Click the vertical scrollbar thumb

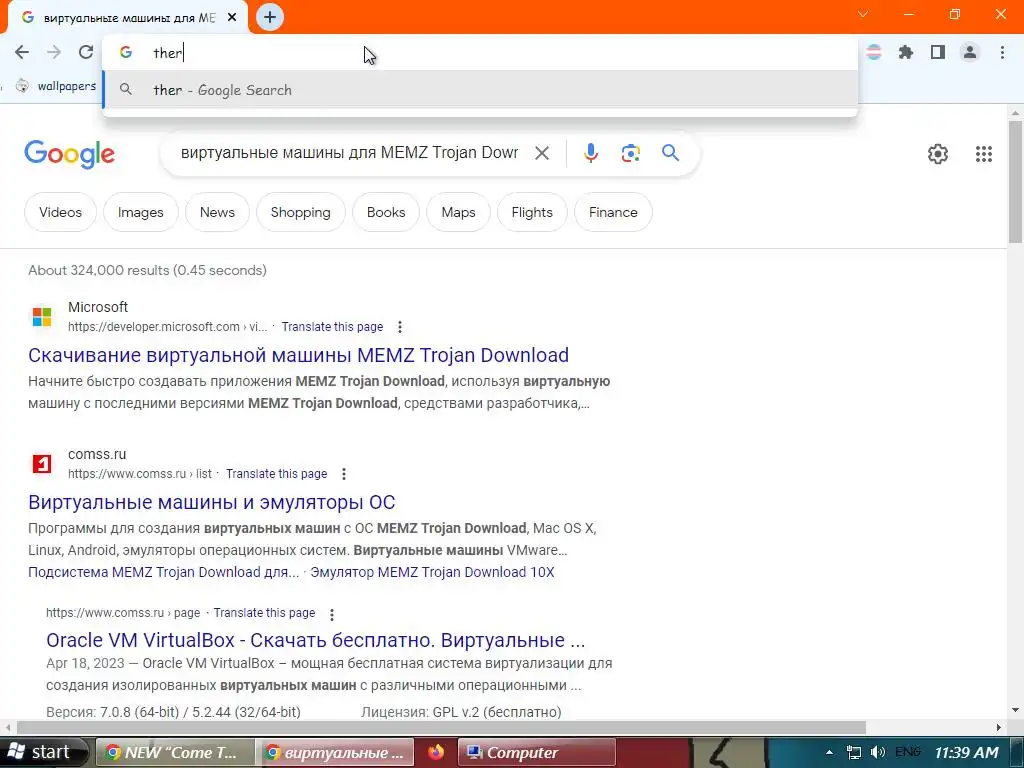click(x=1015, y=180)
